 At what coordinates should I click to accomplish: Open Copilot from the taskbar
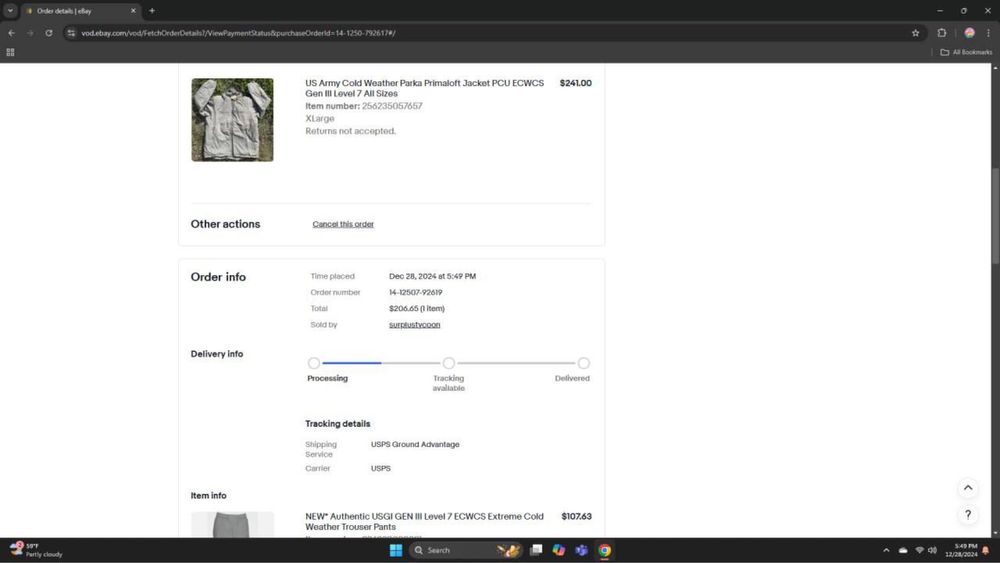click(x=559, y=550)
